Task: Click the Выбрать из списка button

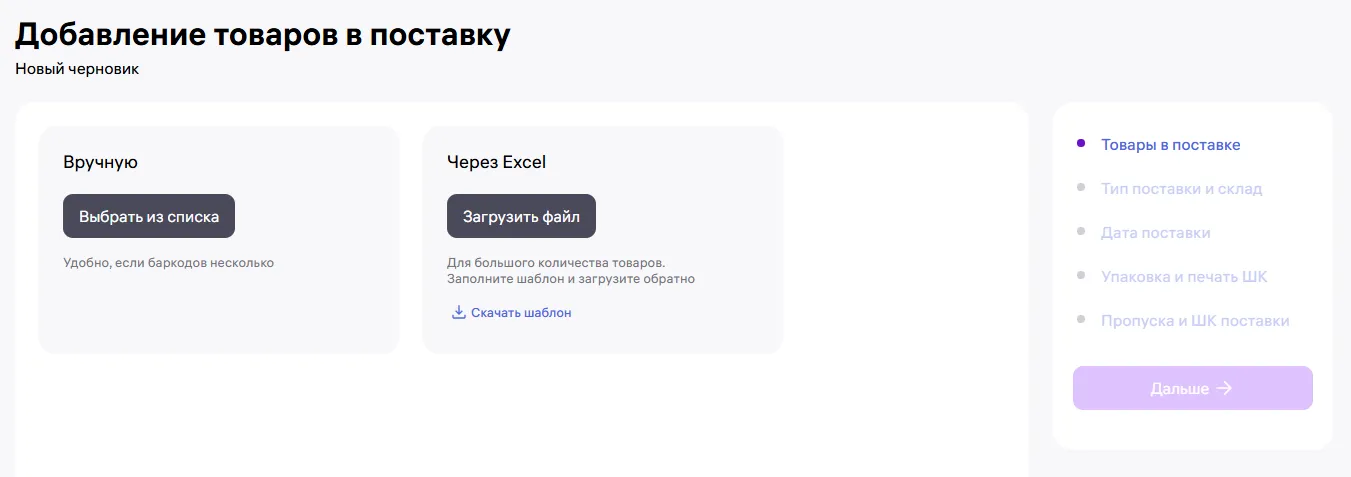Action: click(x=149, y=216)
